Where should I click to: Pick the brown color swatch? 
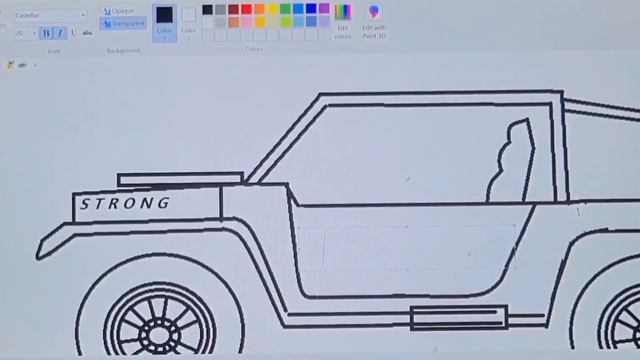(x=233, y=22)
